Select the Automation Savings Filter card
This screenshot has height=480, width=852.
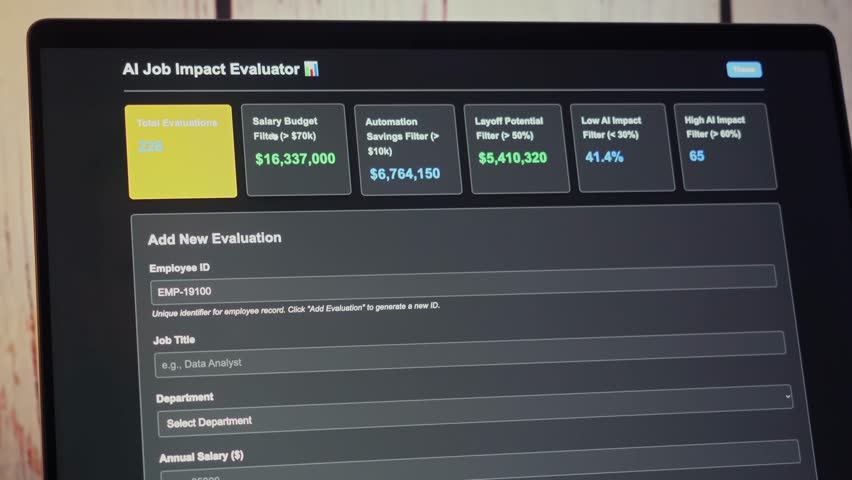click(408, 149)
